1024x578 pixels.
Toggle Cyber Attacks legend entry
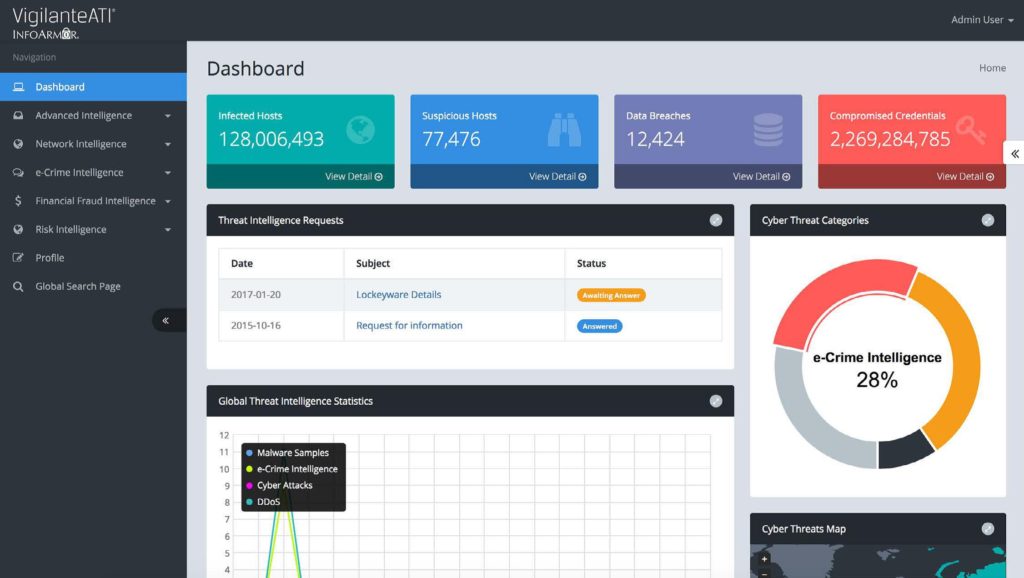coord(279,485)
